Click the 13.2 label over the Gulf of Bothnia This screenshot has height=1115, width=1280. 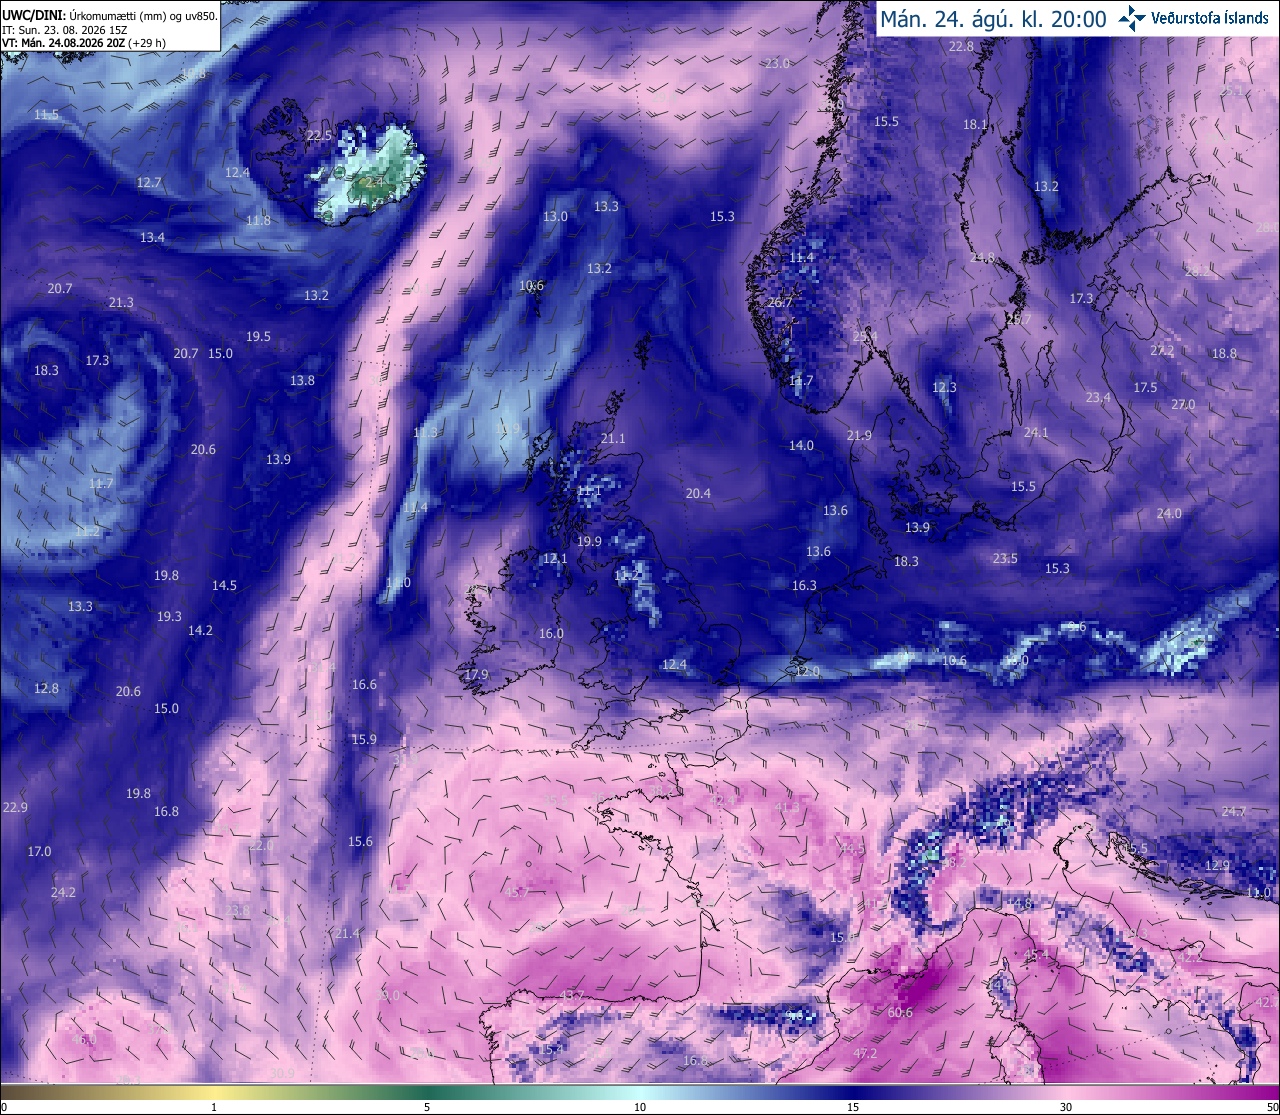(1046, 186)
